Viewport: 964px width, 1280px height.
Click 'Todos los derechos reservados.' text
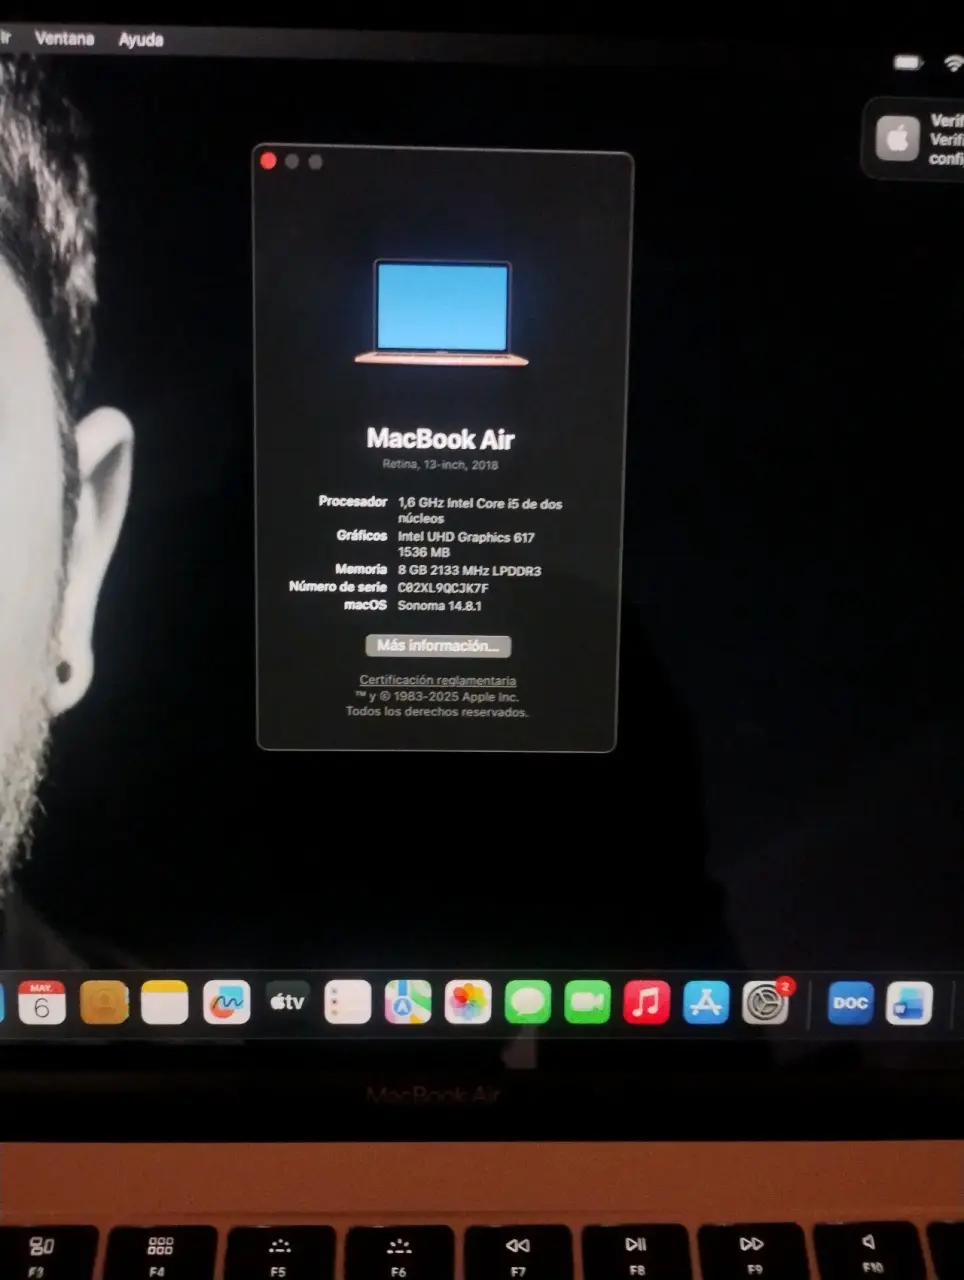click(x=437, y=712)
